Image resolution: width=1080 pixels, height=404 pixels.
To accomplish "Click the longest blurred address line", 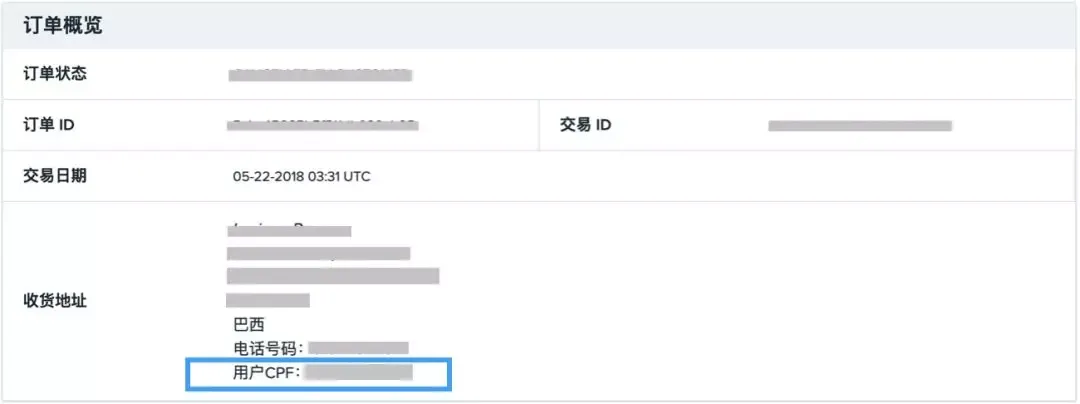I will pyautogui.click(x=332, y=276).
